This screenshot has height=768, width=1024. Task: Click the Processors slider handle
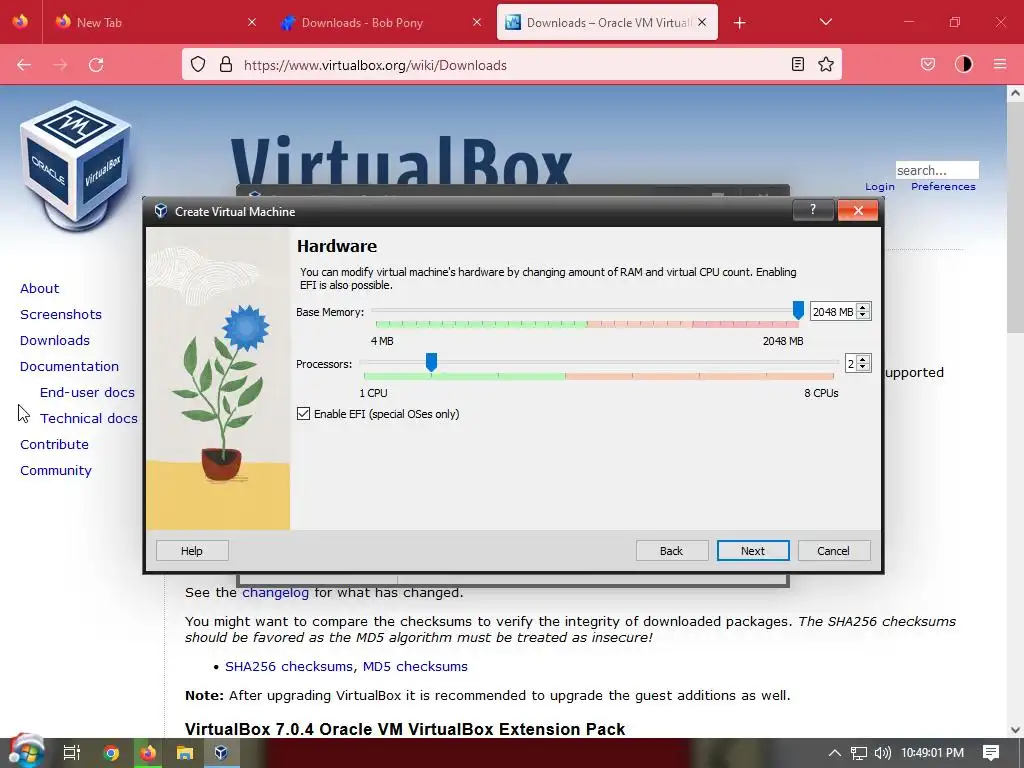tap(431, 362)
